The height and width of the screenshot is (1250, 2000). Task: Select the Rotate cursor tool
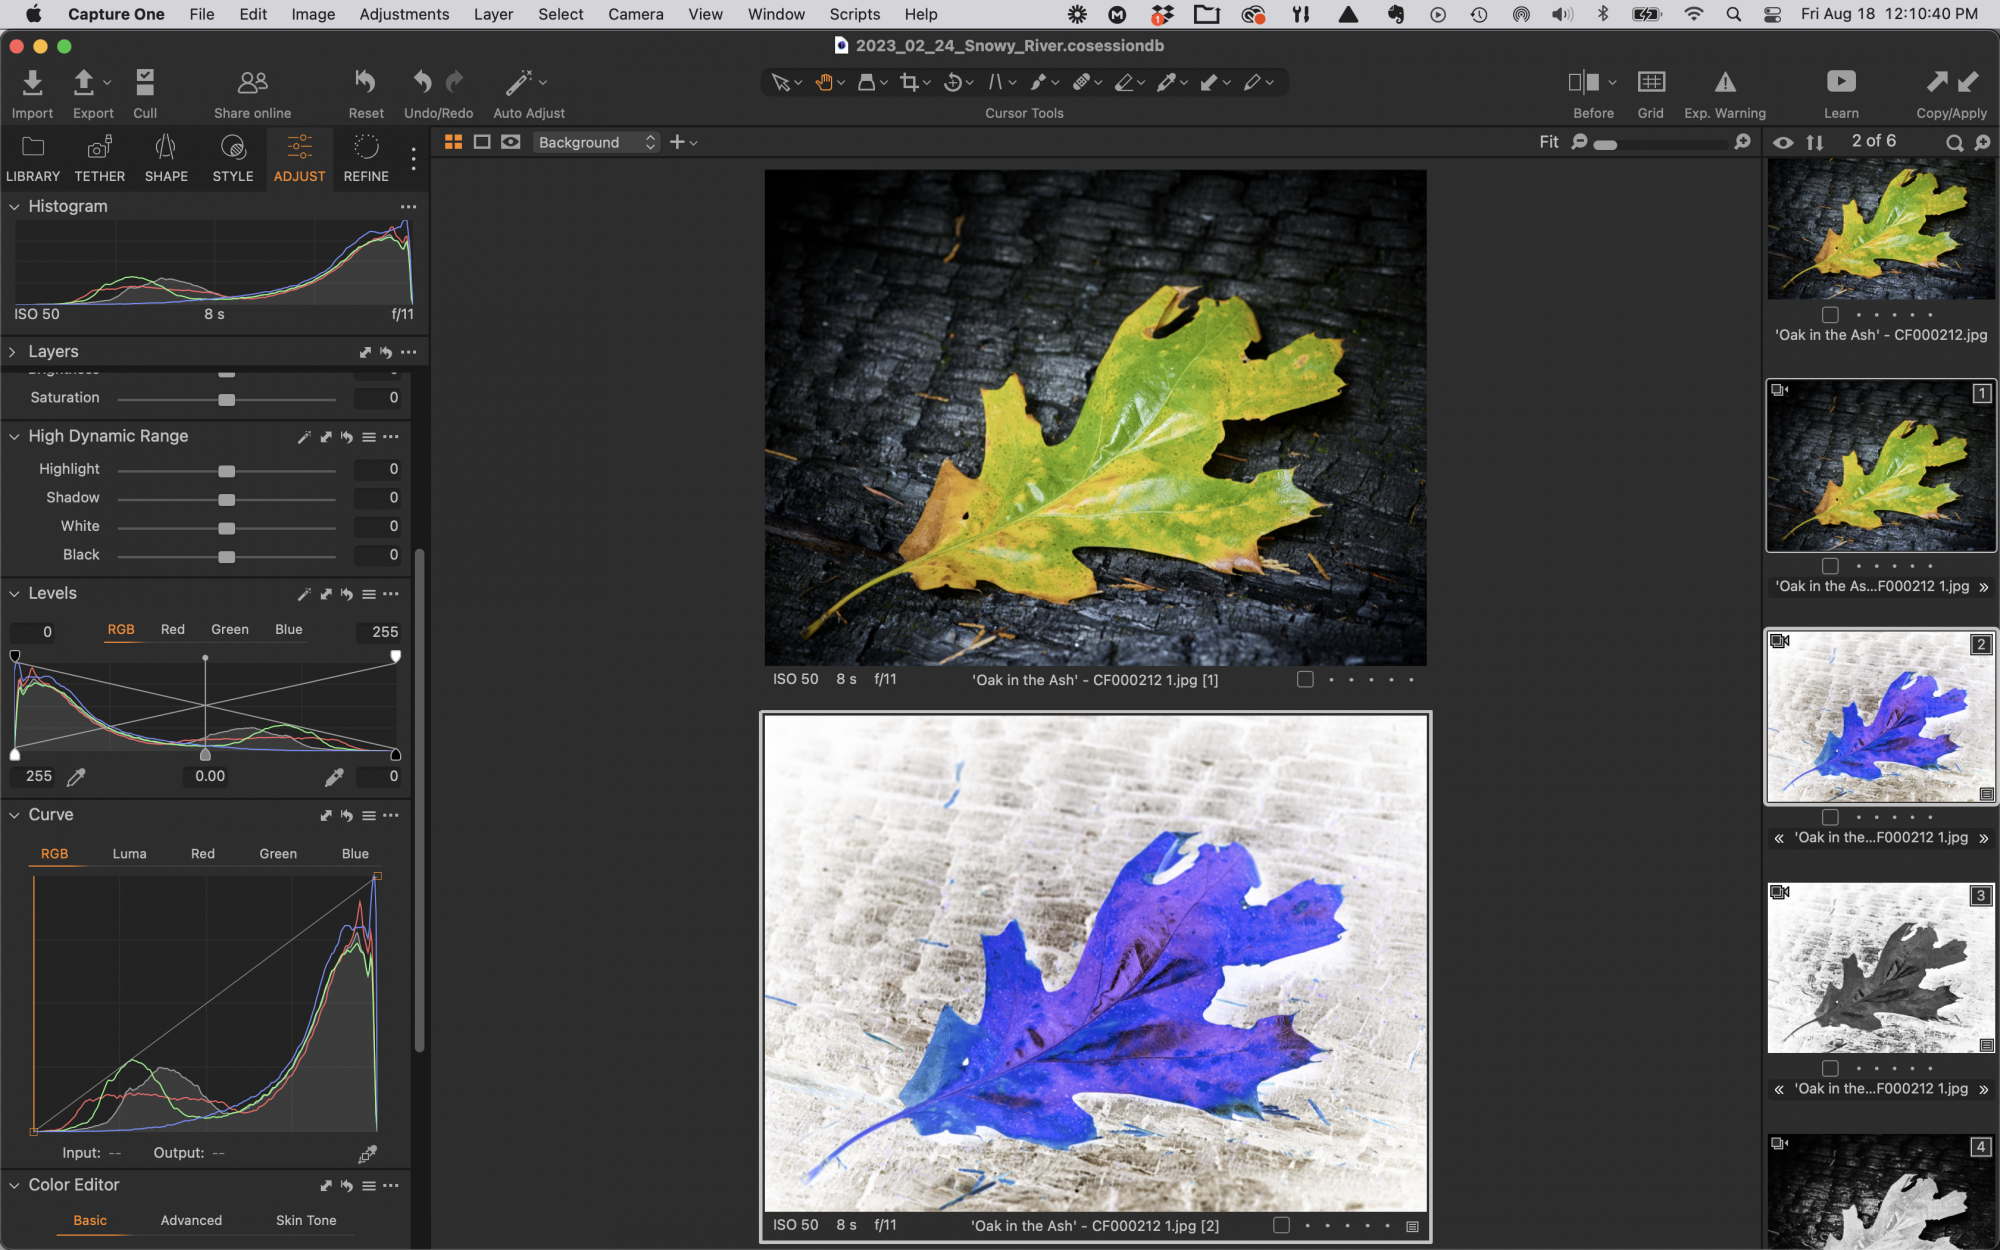[x=952, y=82]
